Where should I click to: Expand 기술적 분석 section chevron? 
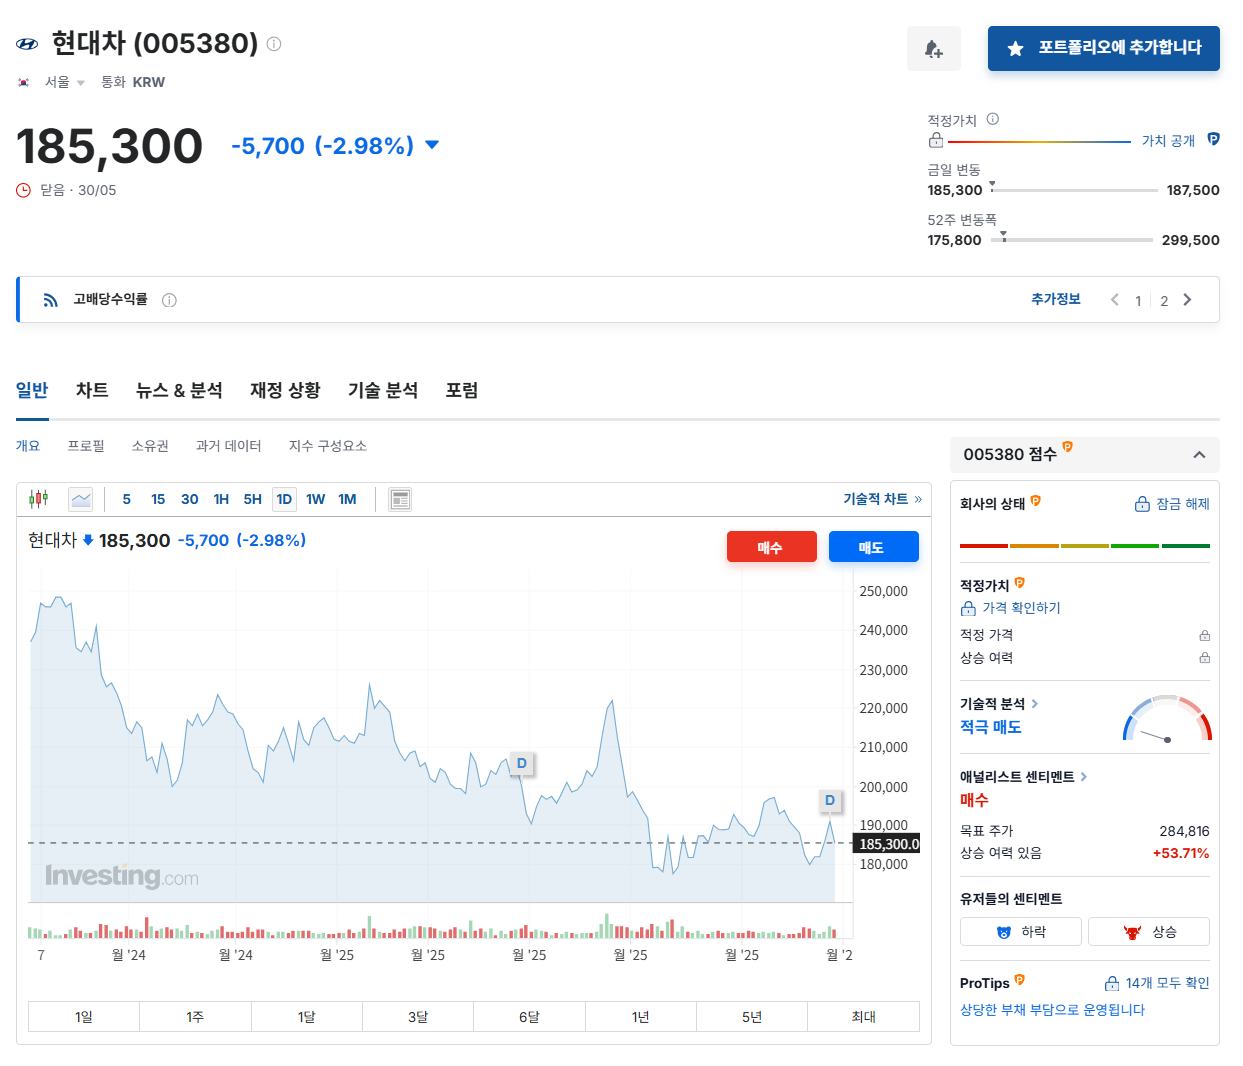click(1035, 704)
